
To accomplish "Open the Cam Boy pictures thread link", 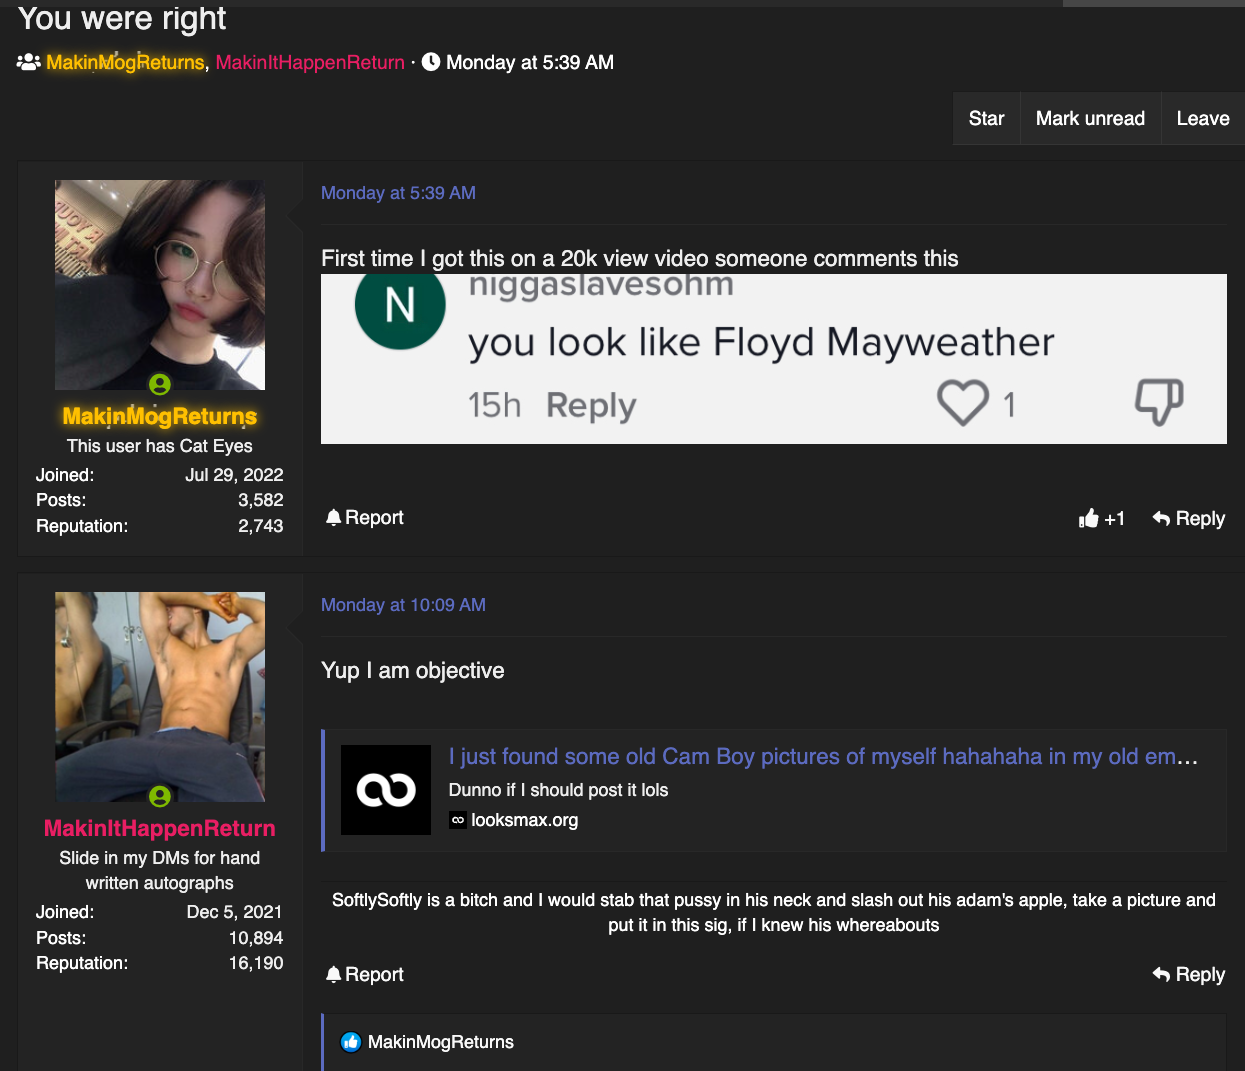I will [x=823, y=757].
